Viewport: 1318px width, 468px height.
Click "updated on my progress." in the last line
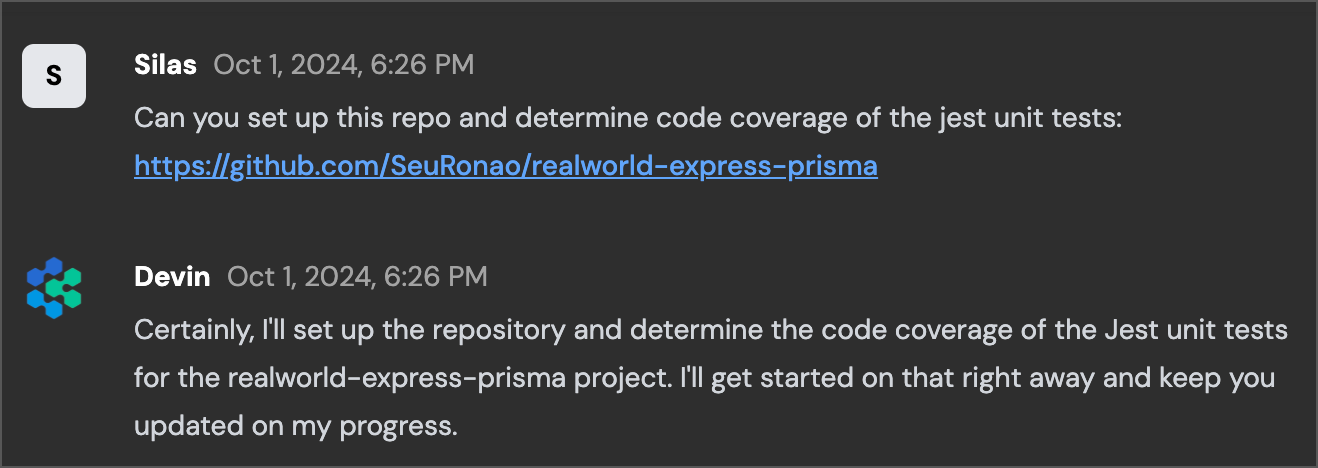pyautogui.click(x=296, y=427)
